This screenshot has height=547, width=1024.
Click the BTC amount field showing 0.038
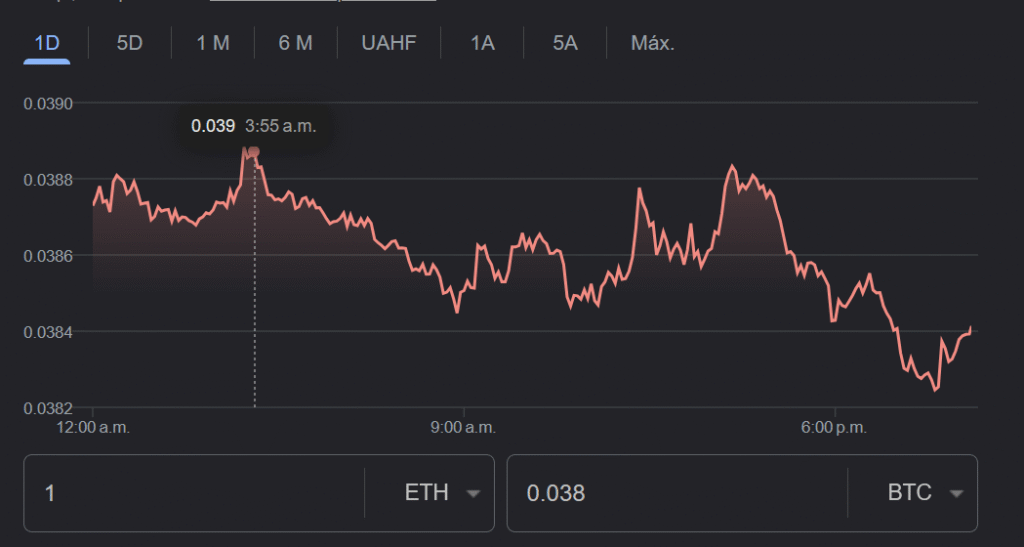(677, 493)
